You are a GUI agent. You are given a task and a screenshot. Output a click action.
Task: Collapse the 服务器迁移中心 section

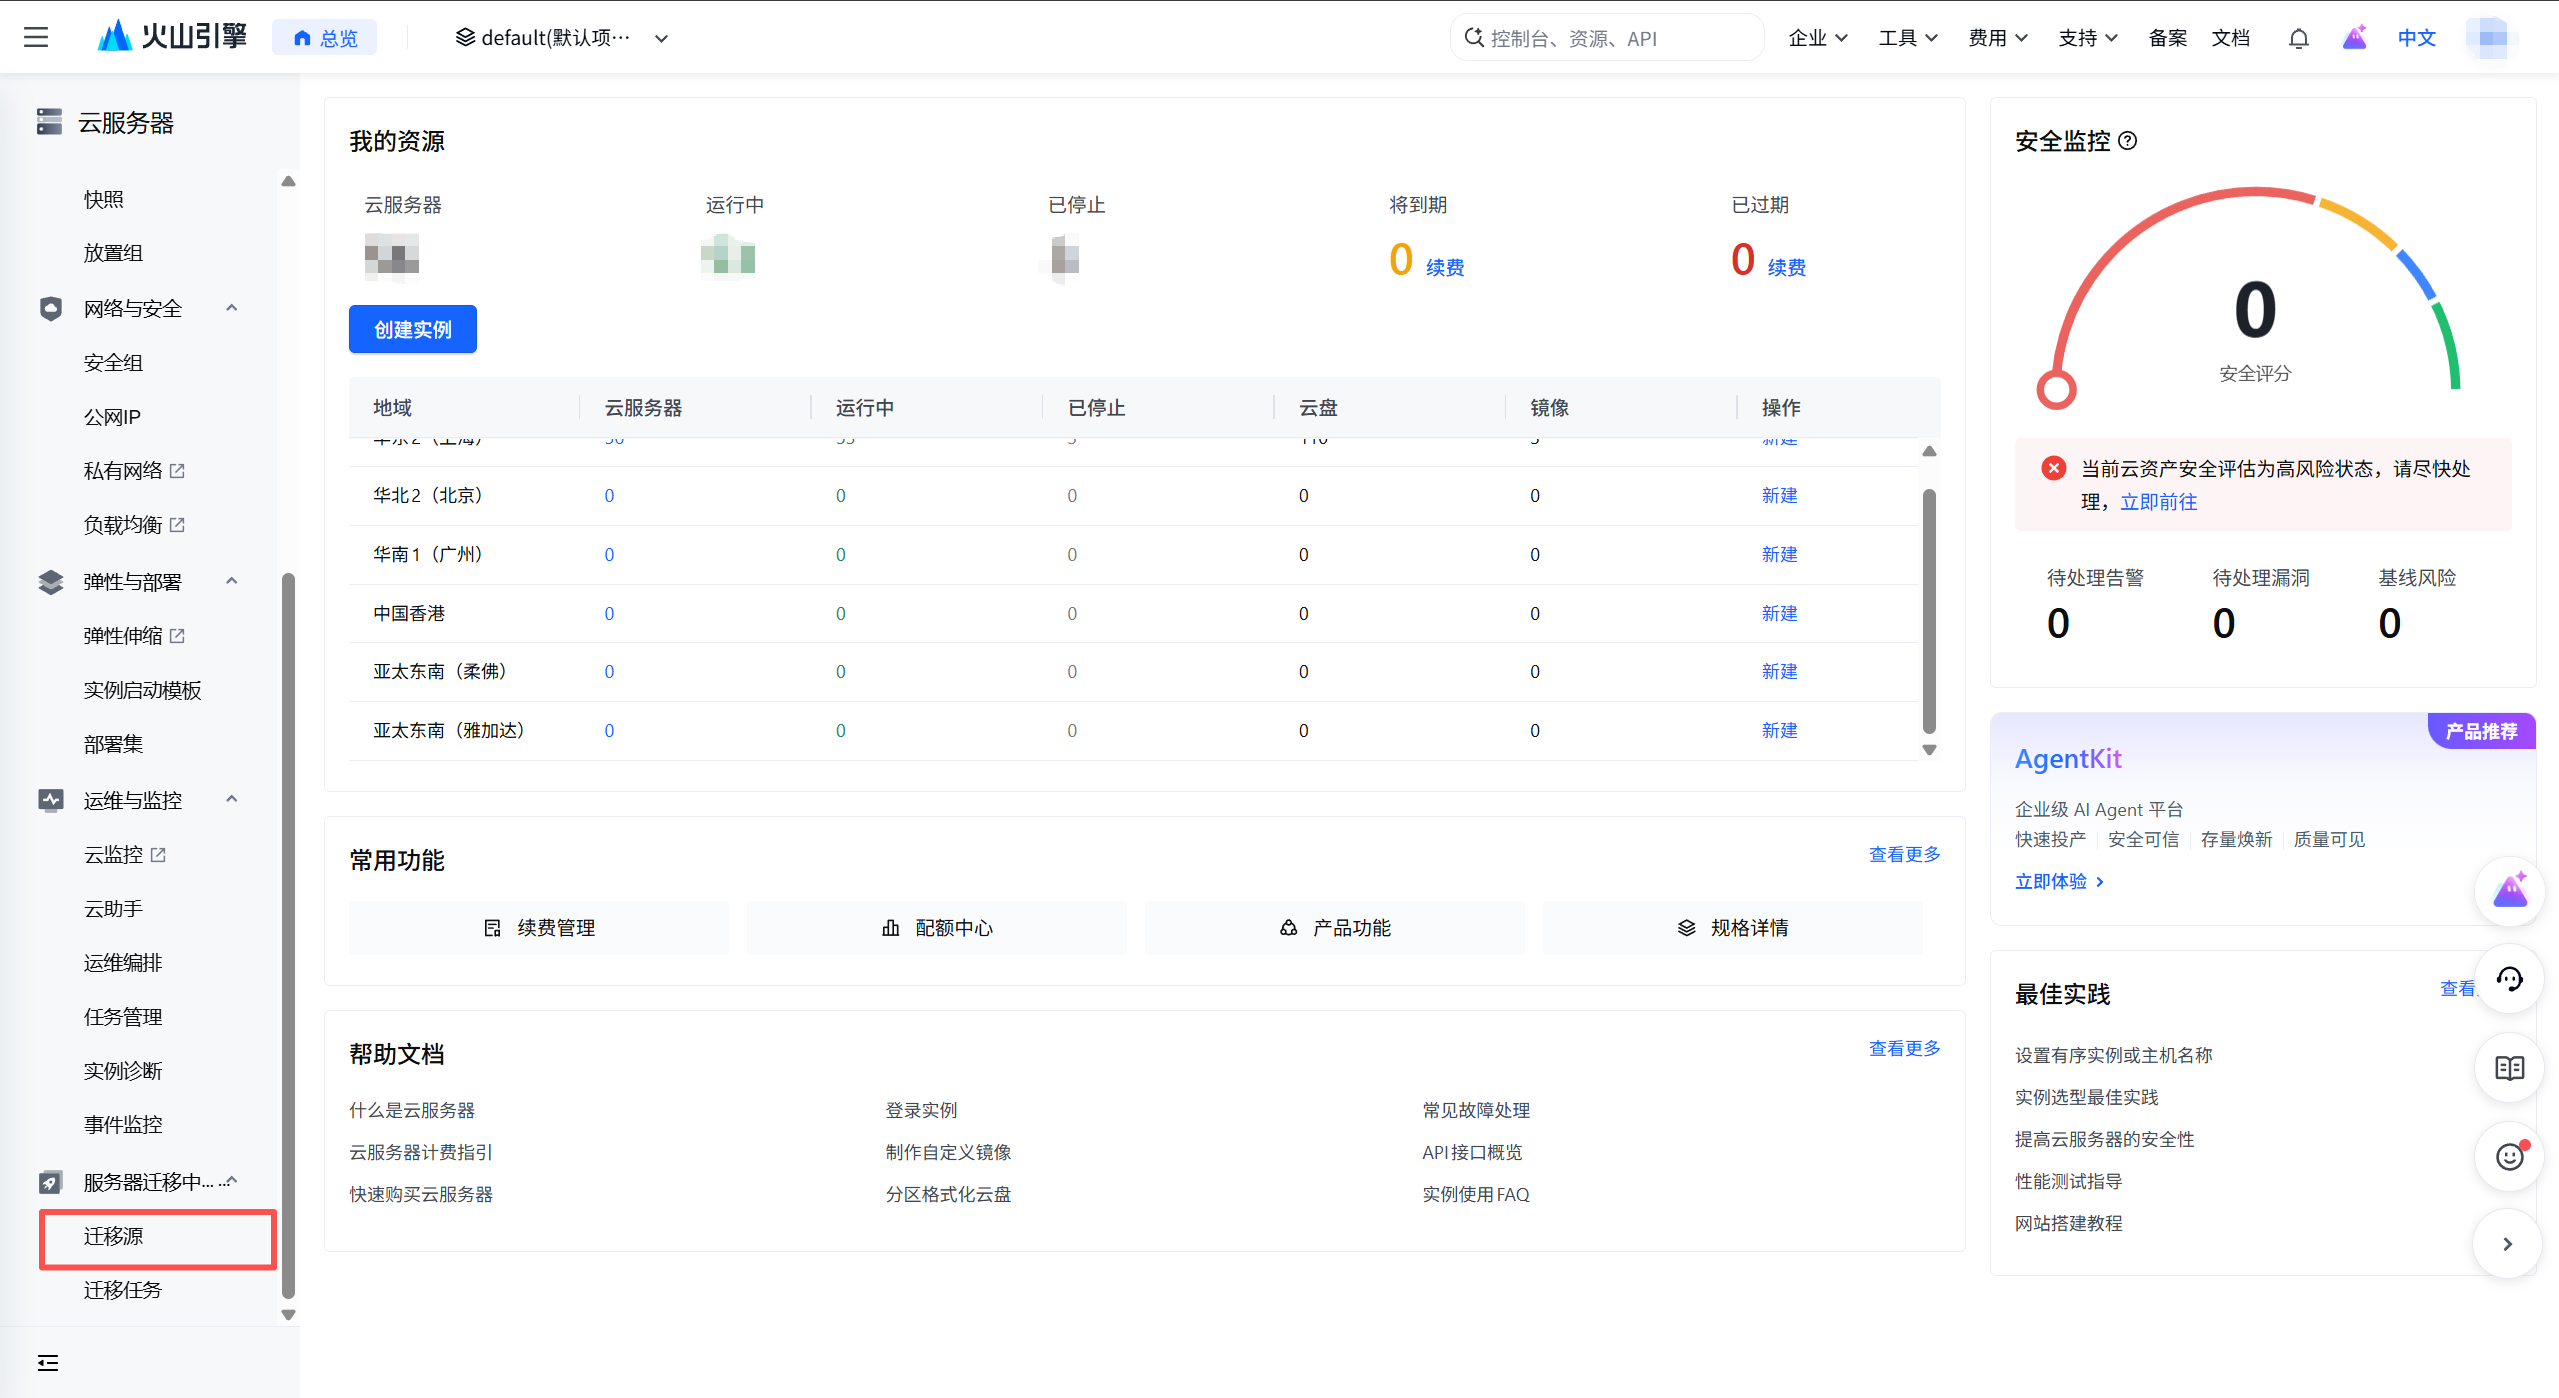coord(232,1182)
